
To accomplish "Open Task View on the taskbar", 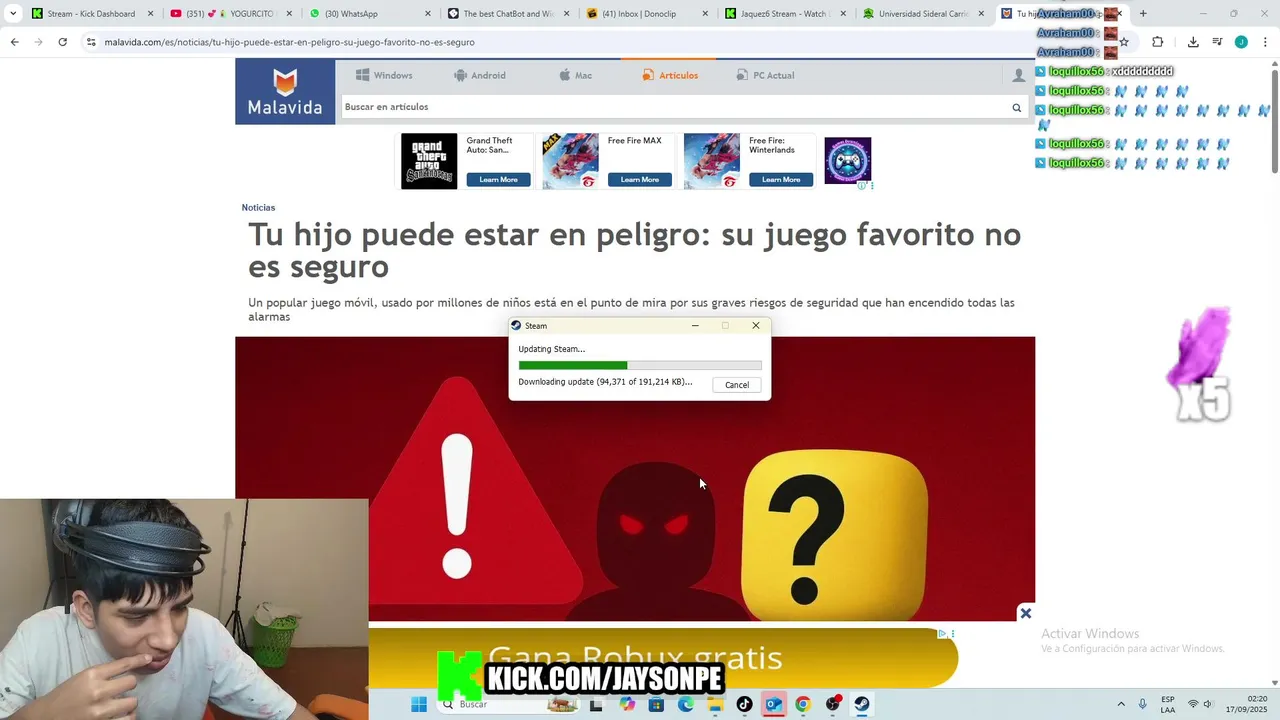I will (x=596, y=704).
